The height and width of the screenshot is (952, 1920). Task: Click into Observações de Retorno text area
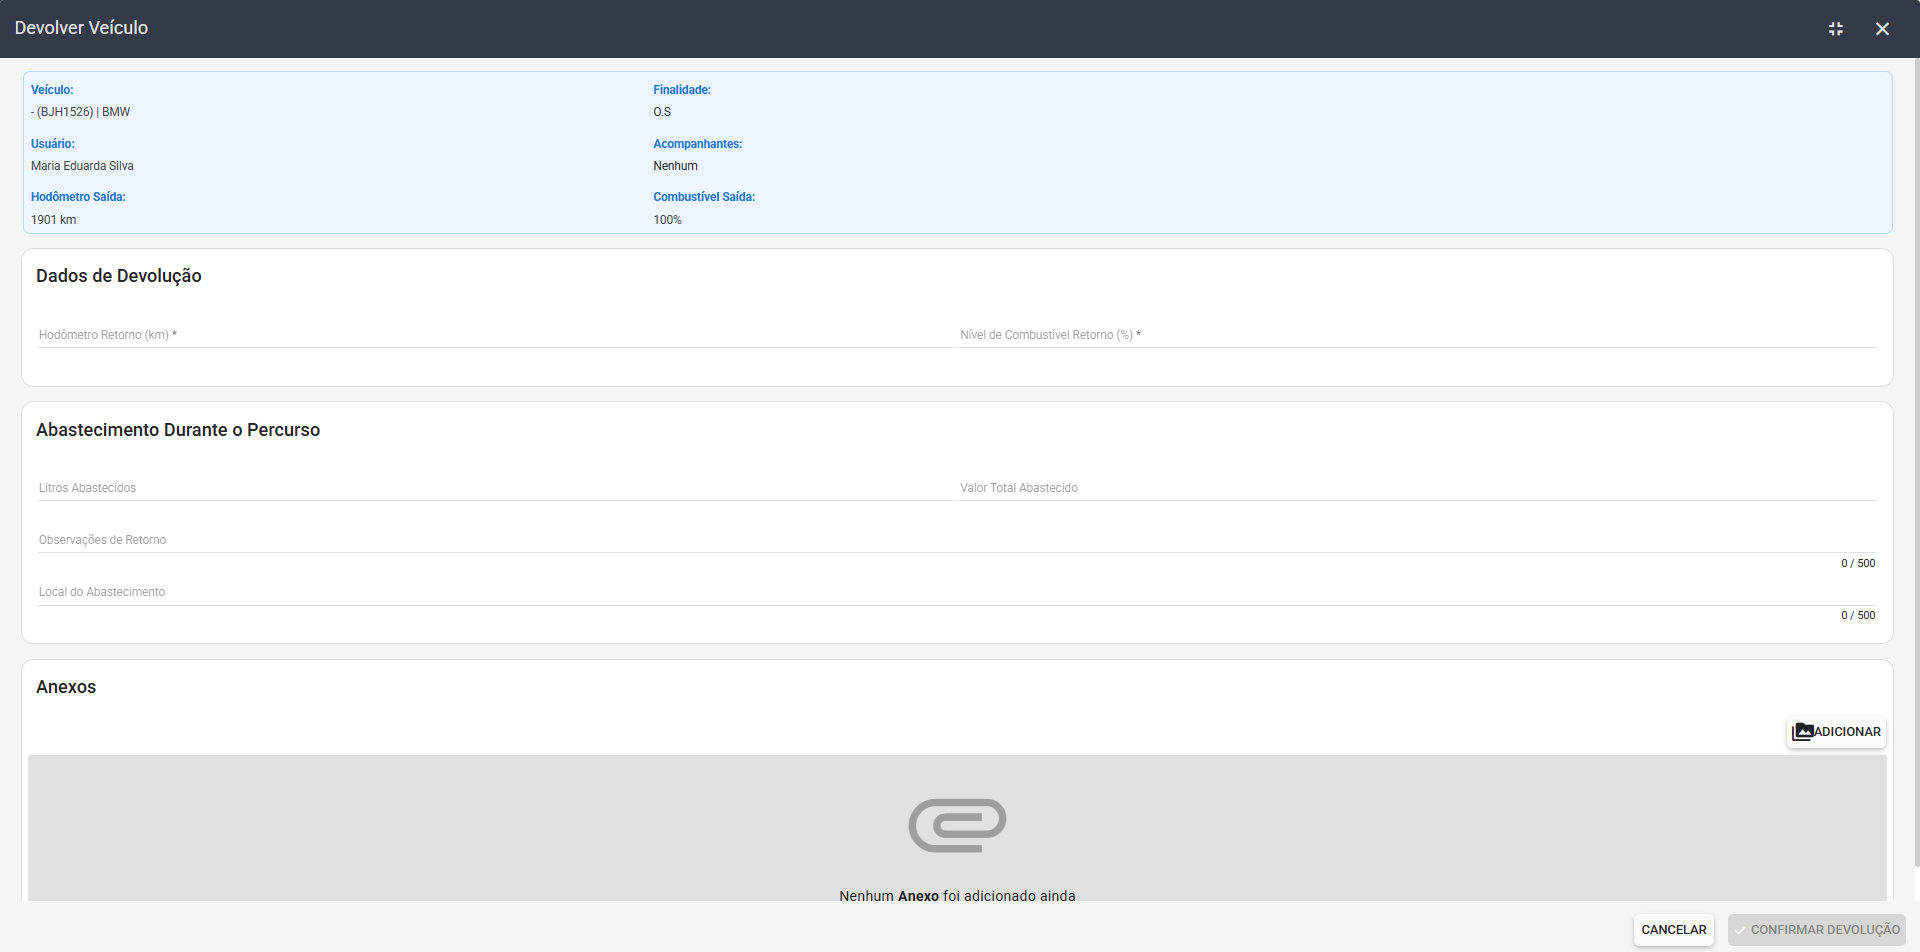(x=957, y=540)
